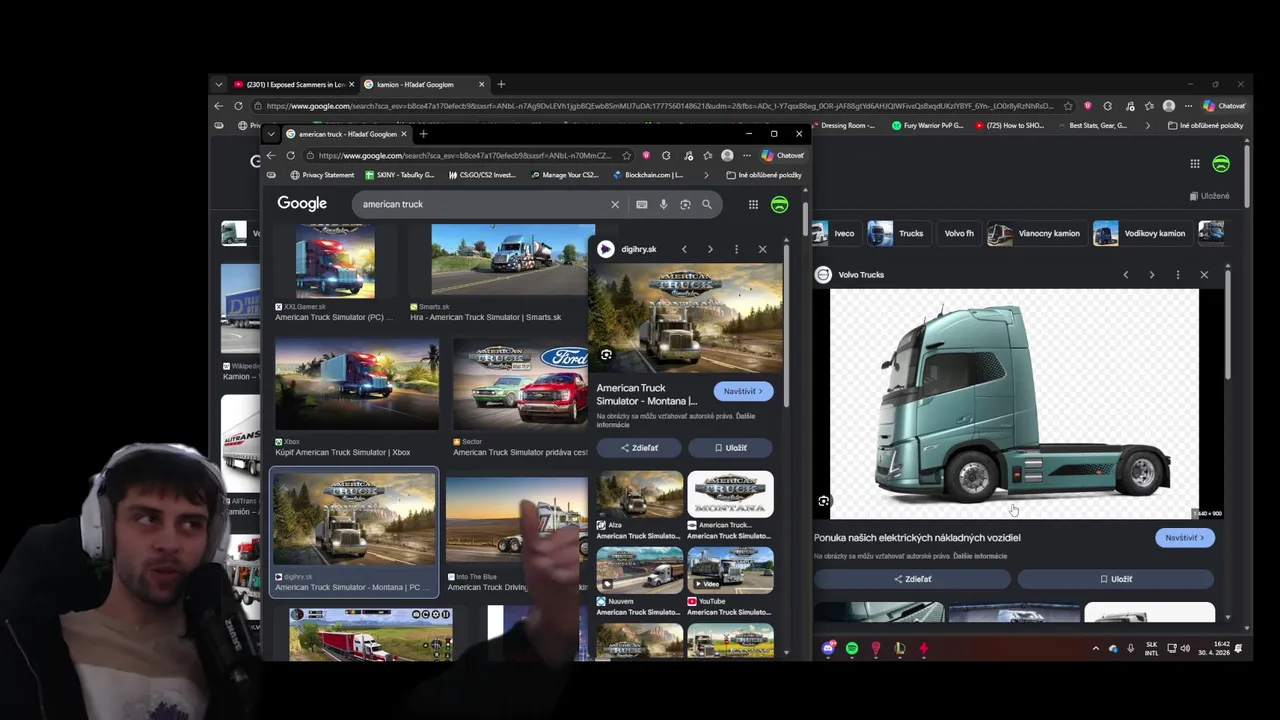This screenshot has height=720, width=1280.
Task: Open Google apps grid in kamion window
Action: (1195, 164)
